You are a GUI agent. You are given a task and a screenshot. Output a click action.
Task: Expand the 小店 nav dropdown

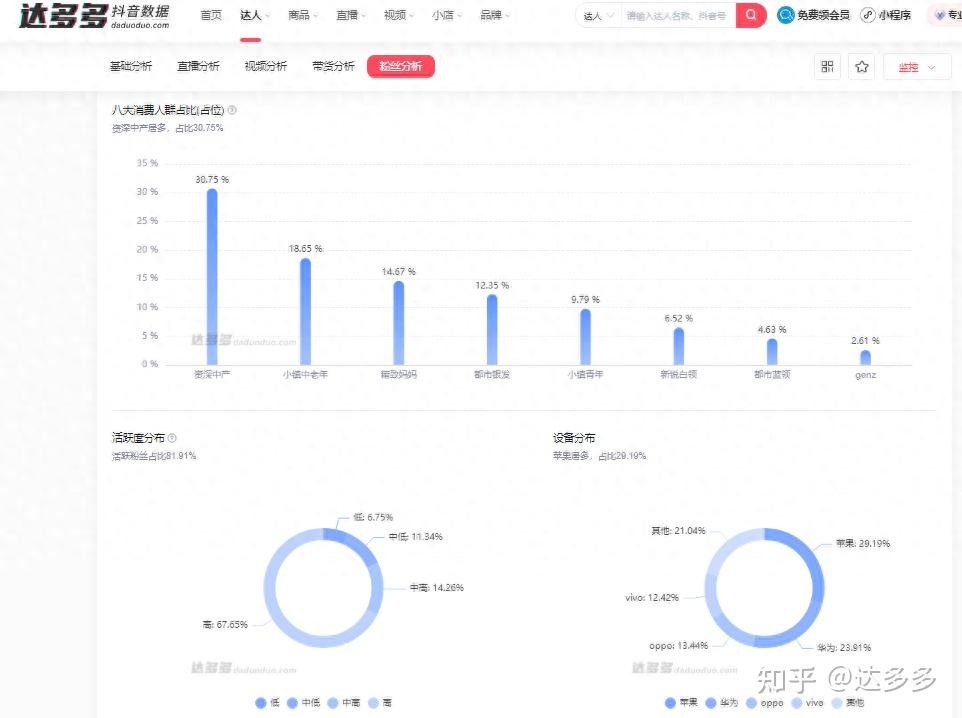click(x=447, y=15)
